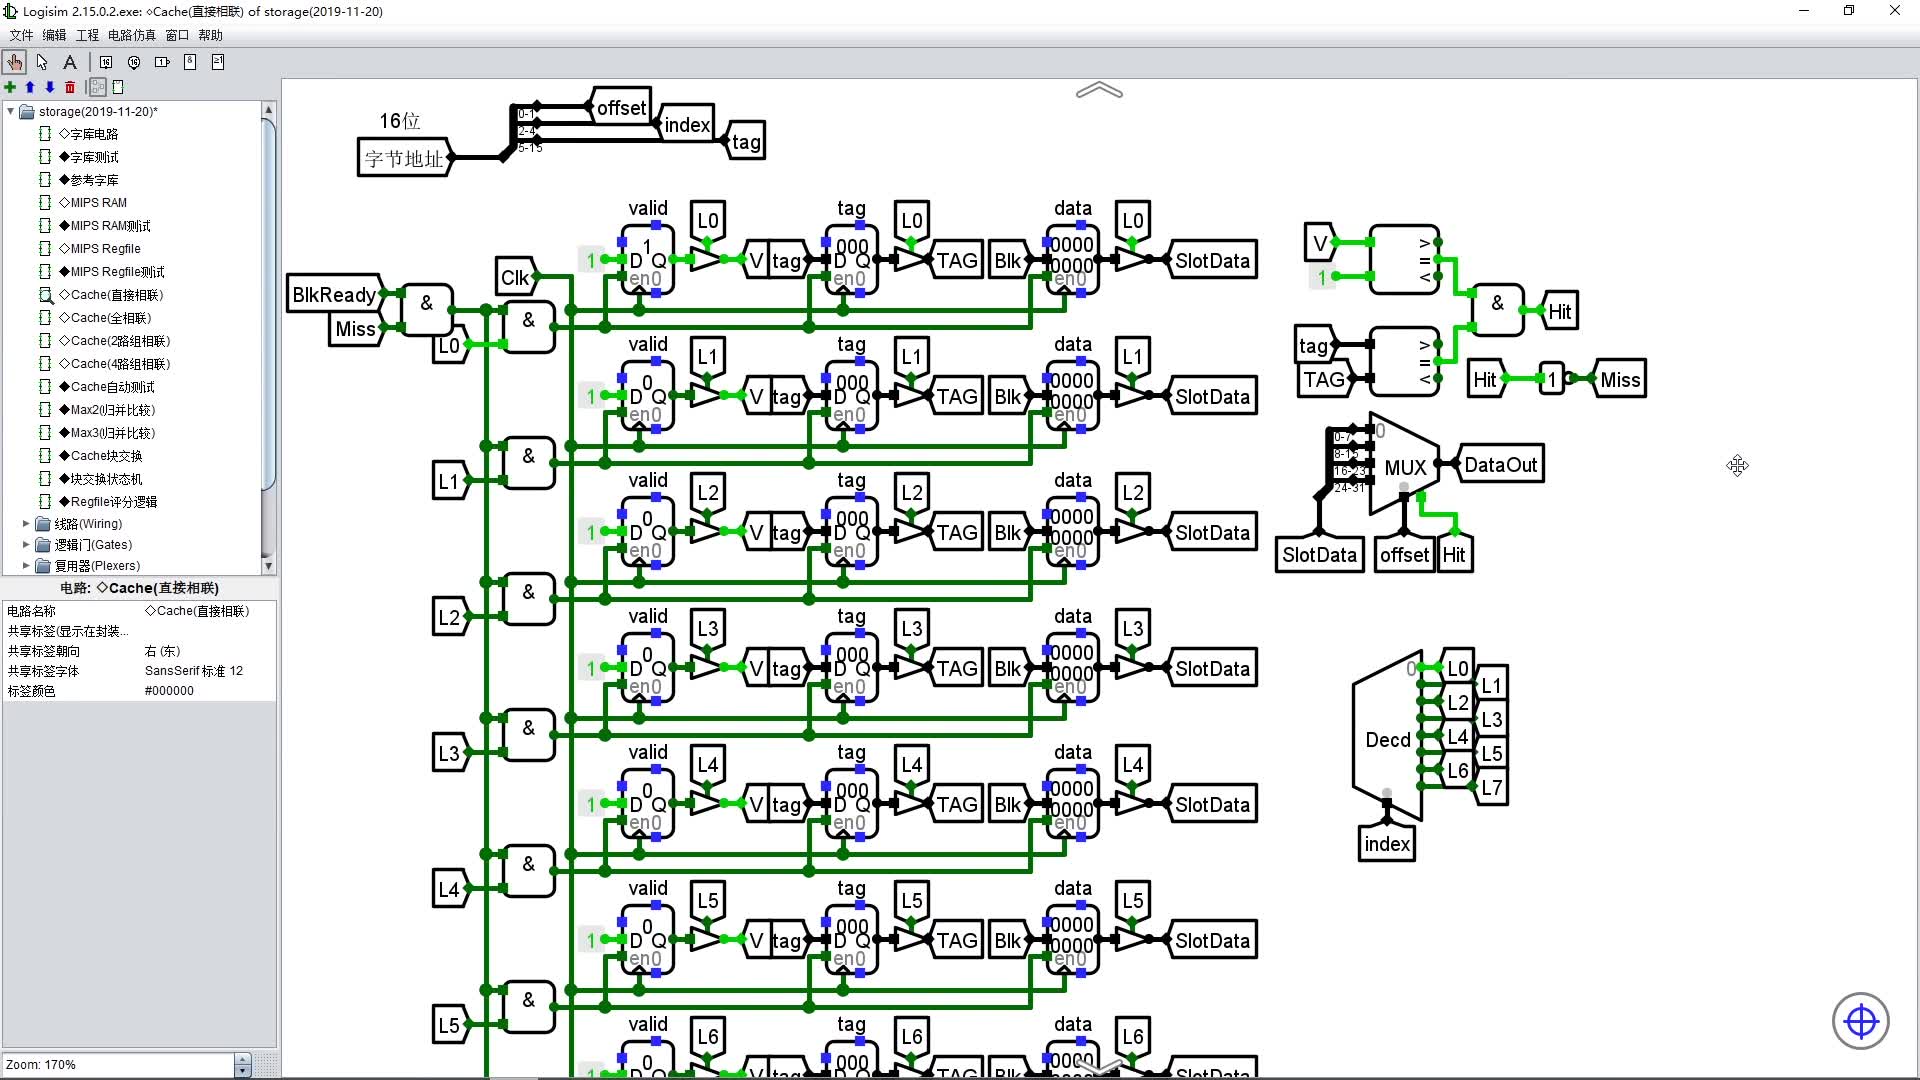Pick the round output pin tool
The height and width of the screenshot is (1080, 1920).
(x=134, y=62)
